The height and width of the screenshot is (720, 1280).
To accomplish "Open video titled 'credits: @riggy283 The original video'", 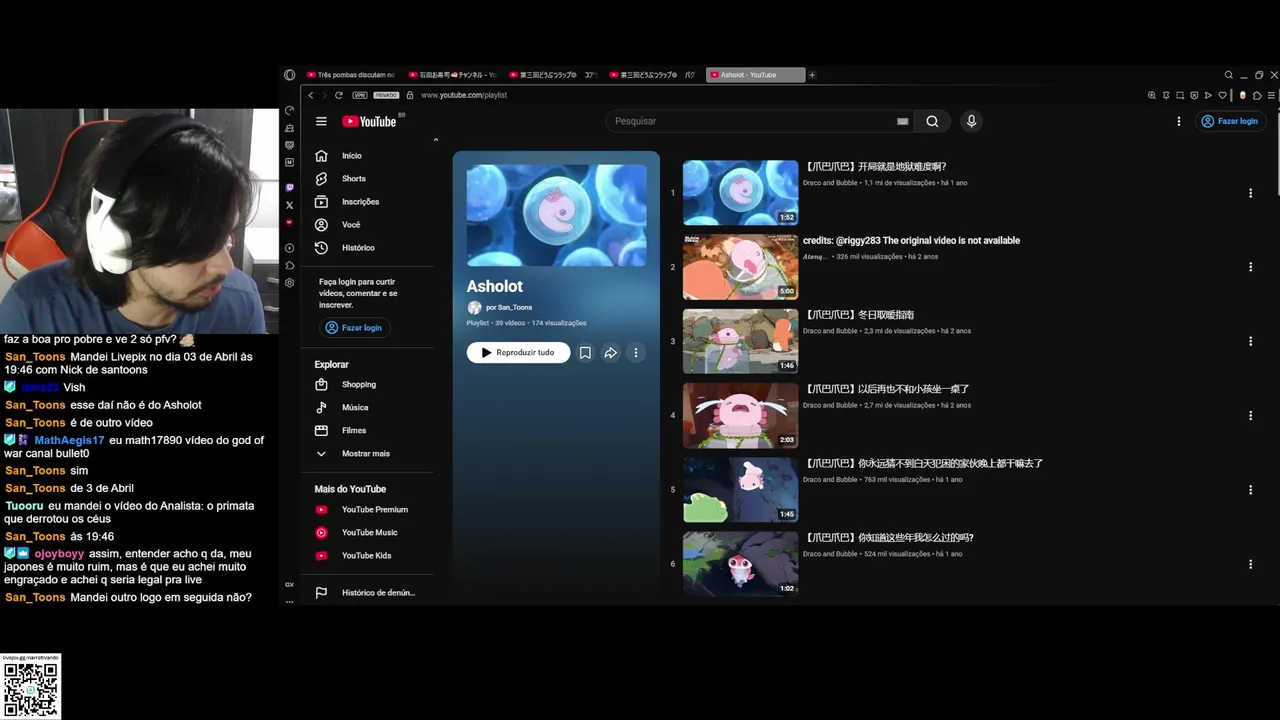I will tap(911, 241).
